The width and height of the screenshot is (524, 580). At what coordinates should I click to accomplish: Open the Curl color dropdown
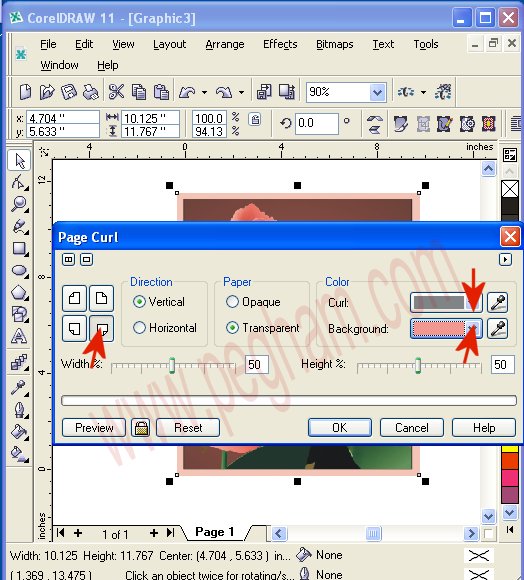(473, 303)
